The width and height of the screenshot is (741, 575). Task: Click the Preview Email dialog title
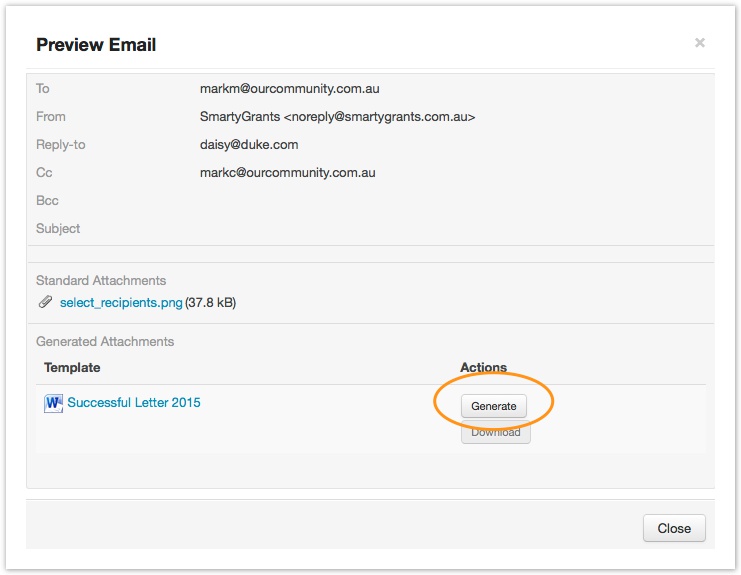[x=96, y=45]
